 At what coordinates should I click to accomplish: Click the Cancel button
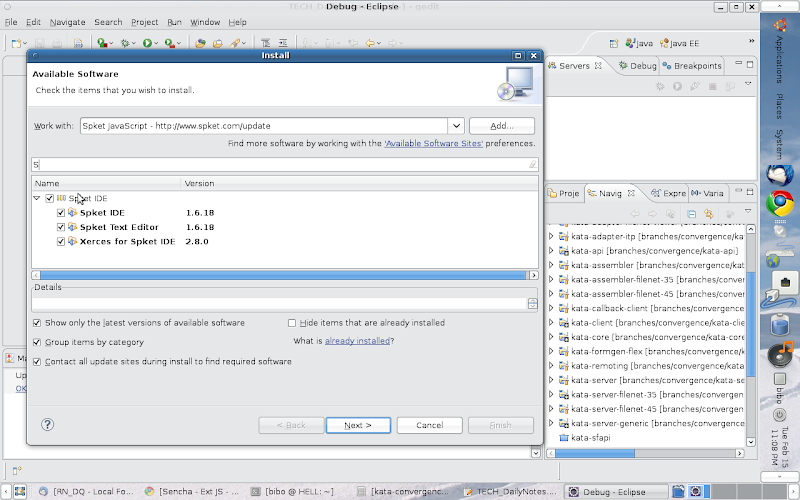pyautogui.click(x=430, y=425)
